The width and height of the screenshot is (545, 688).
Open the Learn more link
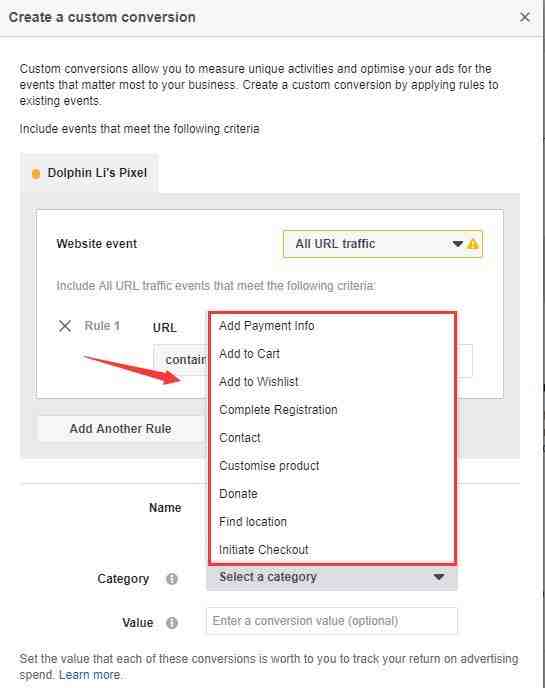[90, 675]
